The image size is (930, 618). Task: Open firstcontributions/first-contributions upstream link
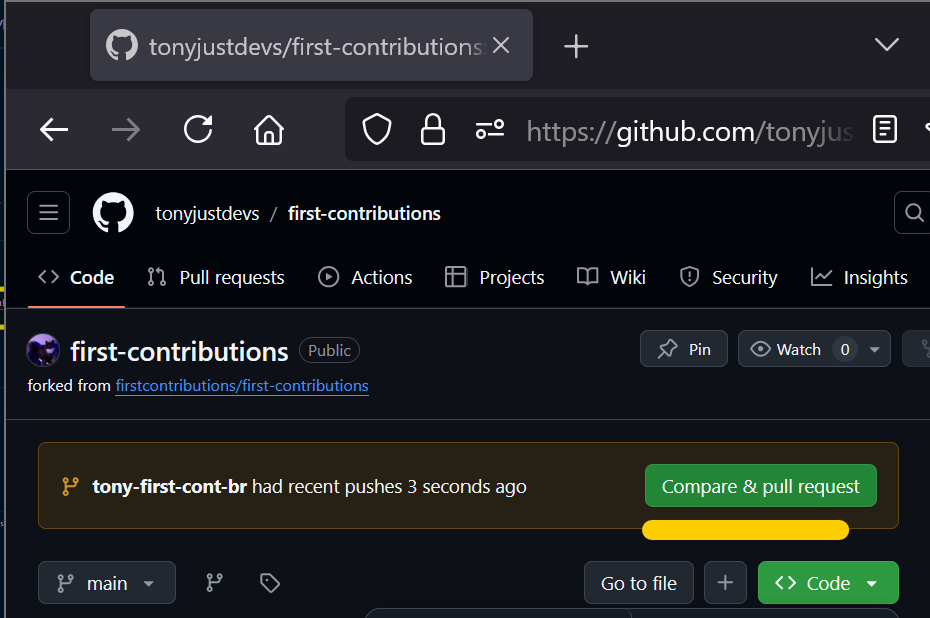pyautogui.click(x=242, y=386)
